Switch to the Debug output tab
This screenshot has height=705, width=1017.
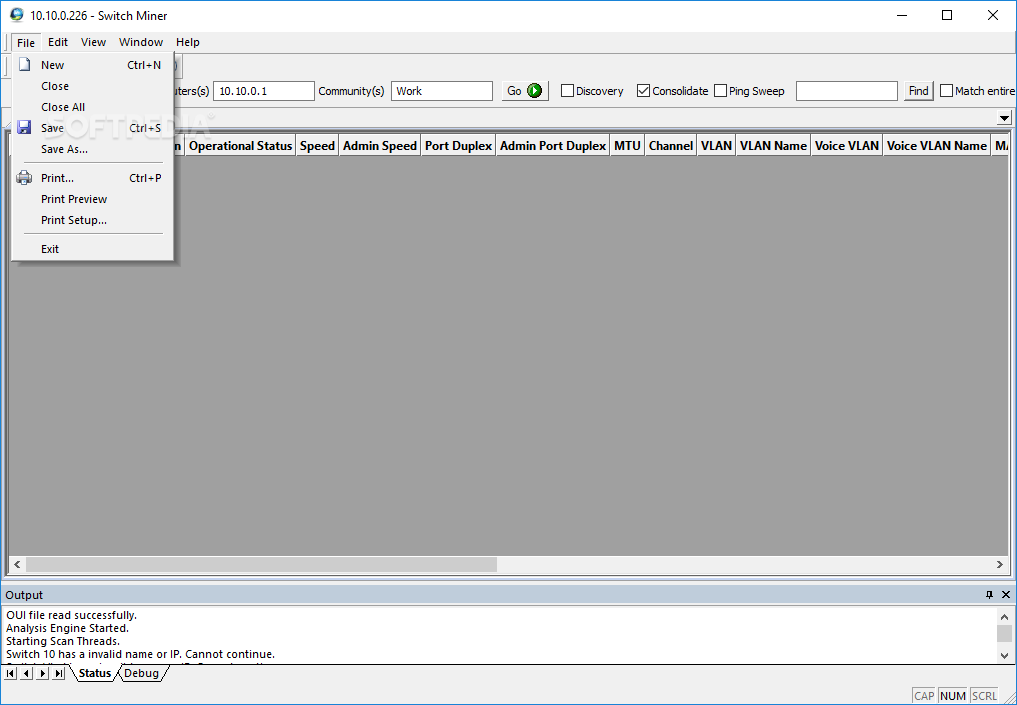tap(141, 673)
